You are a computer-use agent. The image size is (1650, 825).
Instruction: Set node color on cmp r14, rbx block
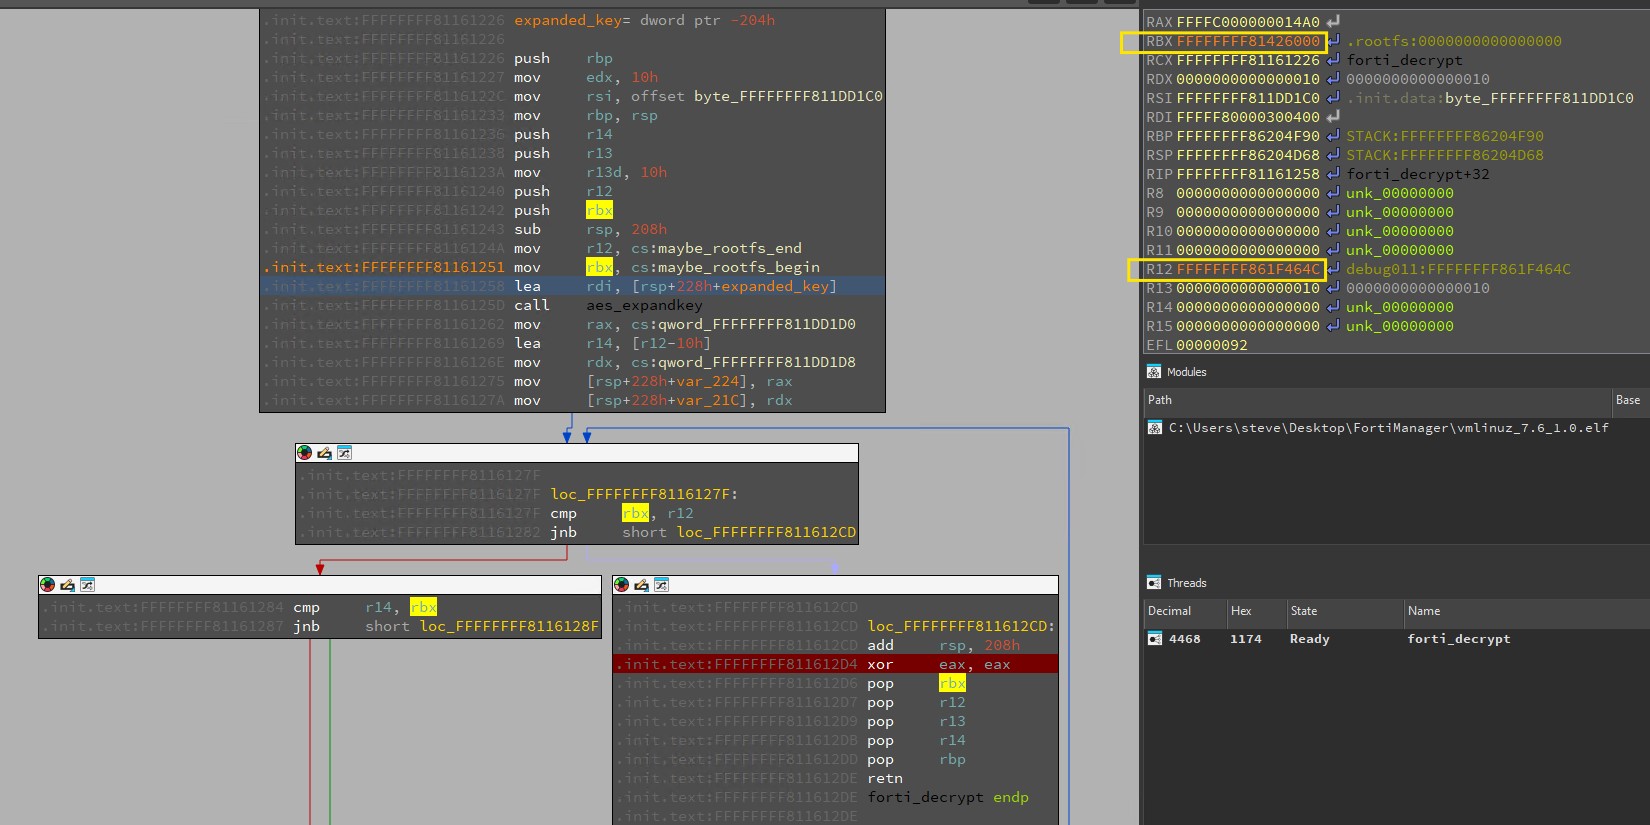[x=47, y=585]
